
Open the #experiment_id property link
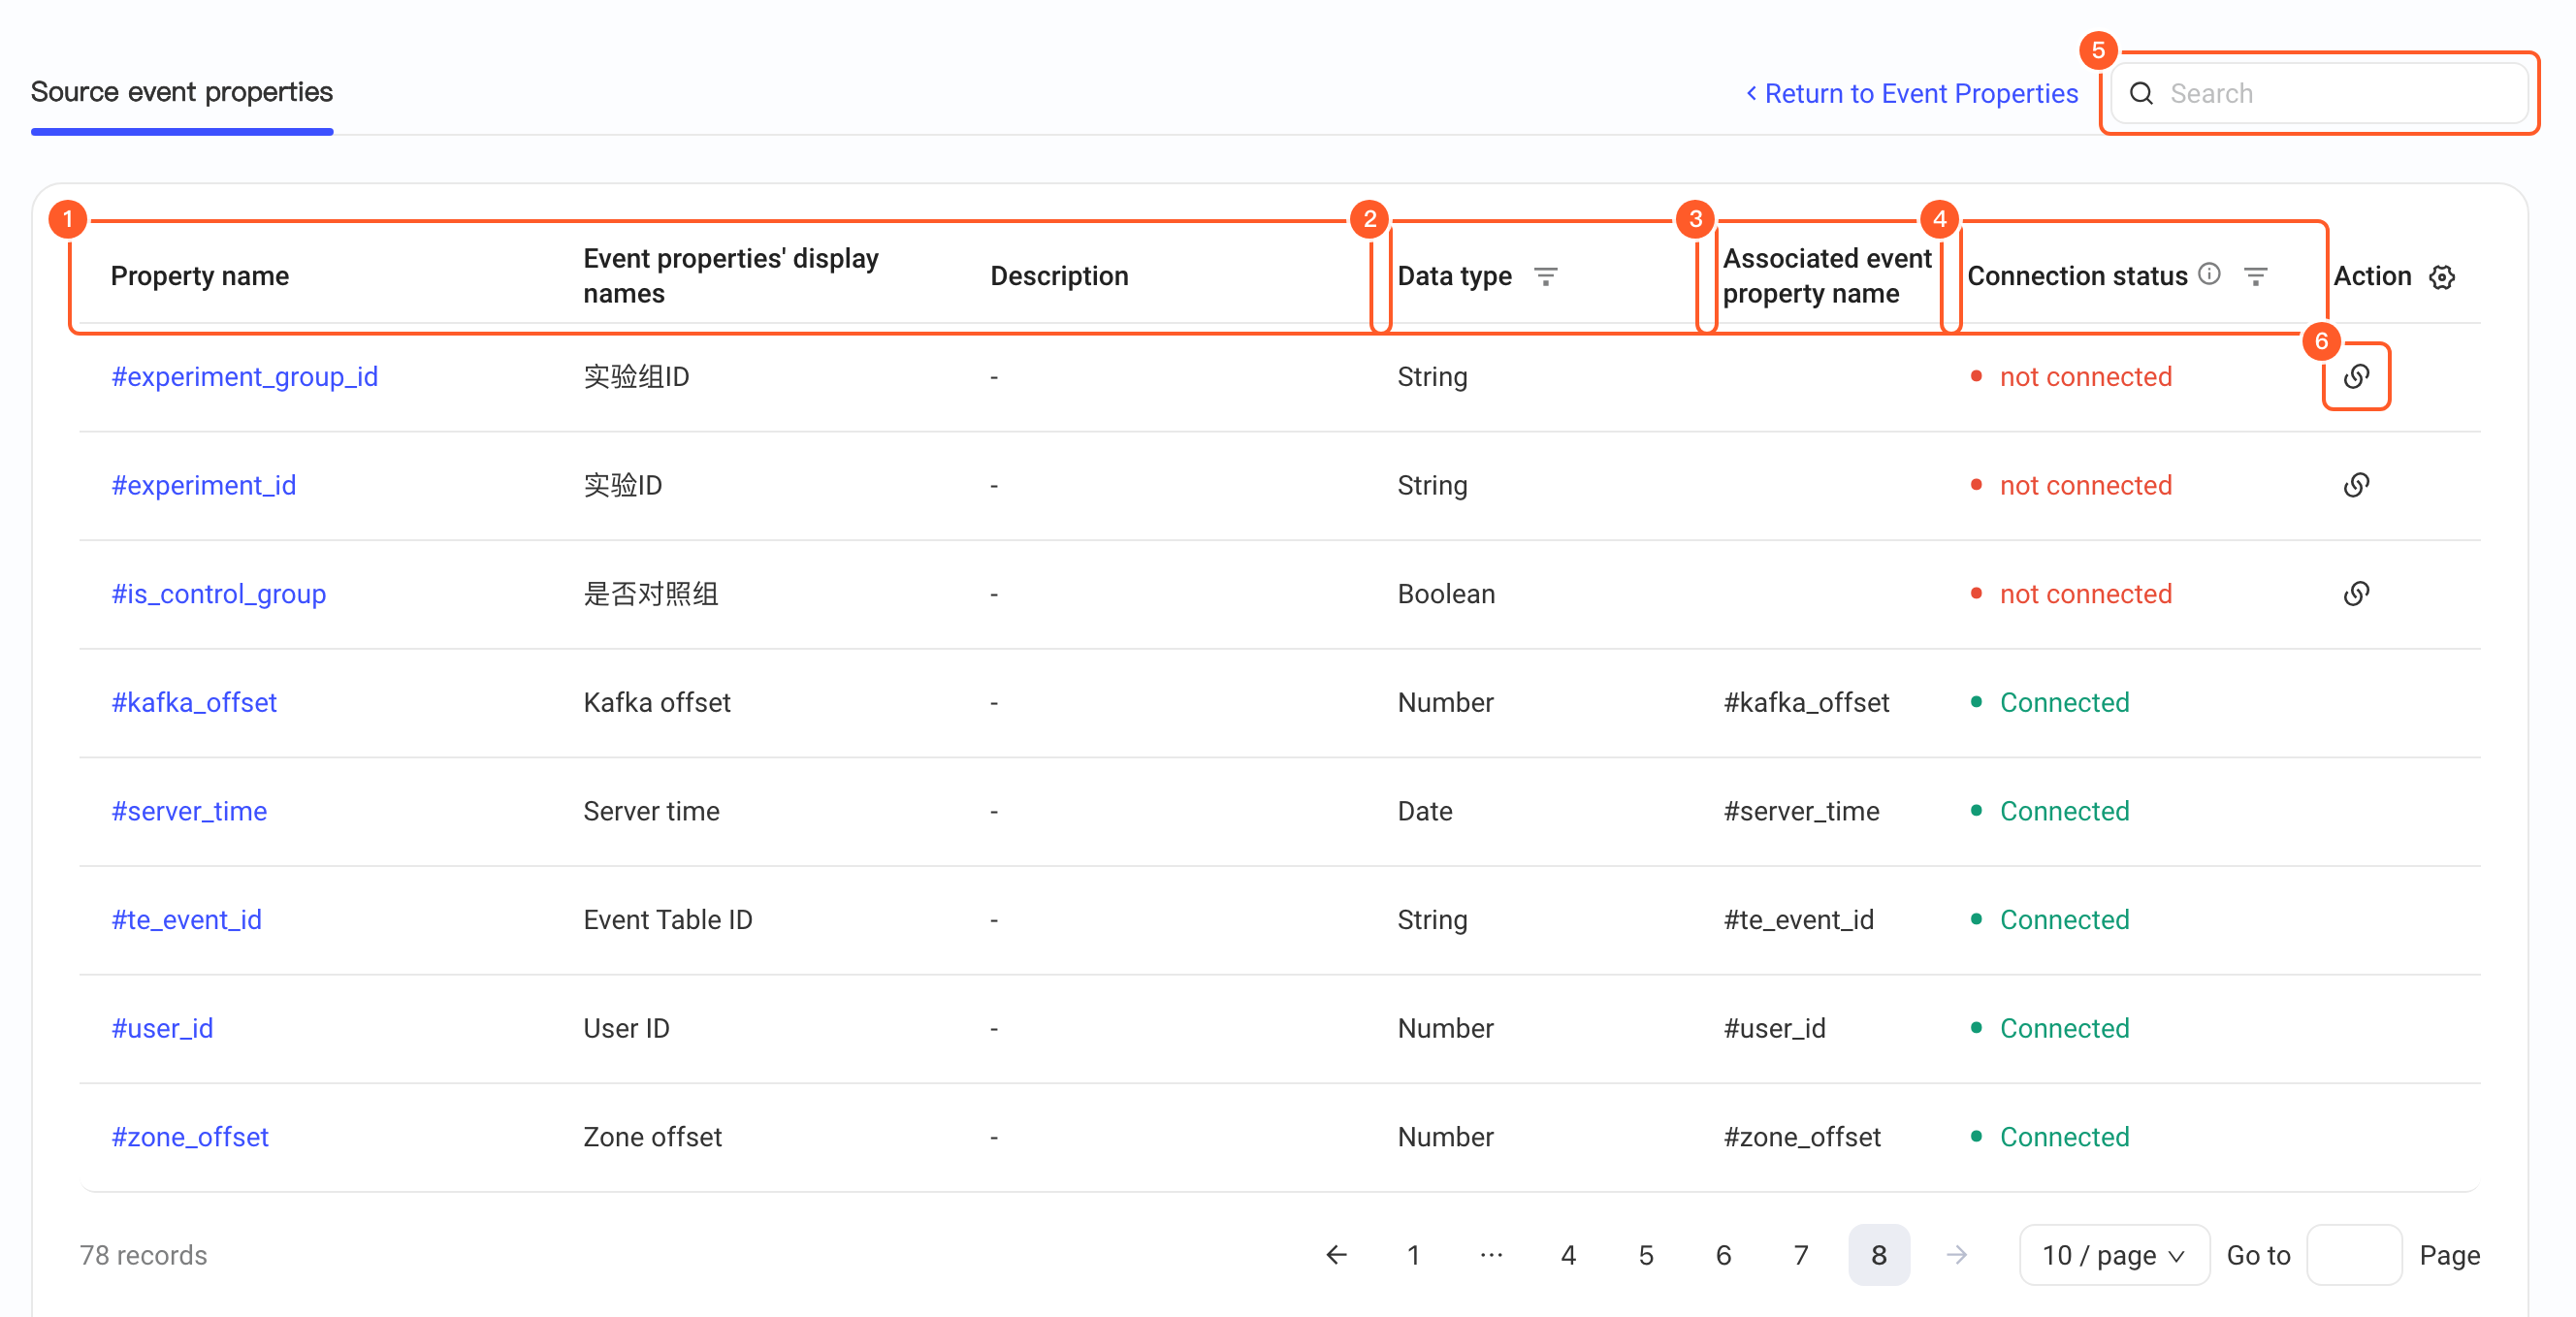tap(203, 485)
